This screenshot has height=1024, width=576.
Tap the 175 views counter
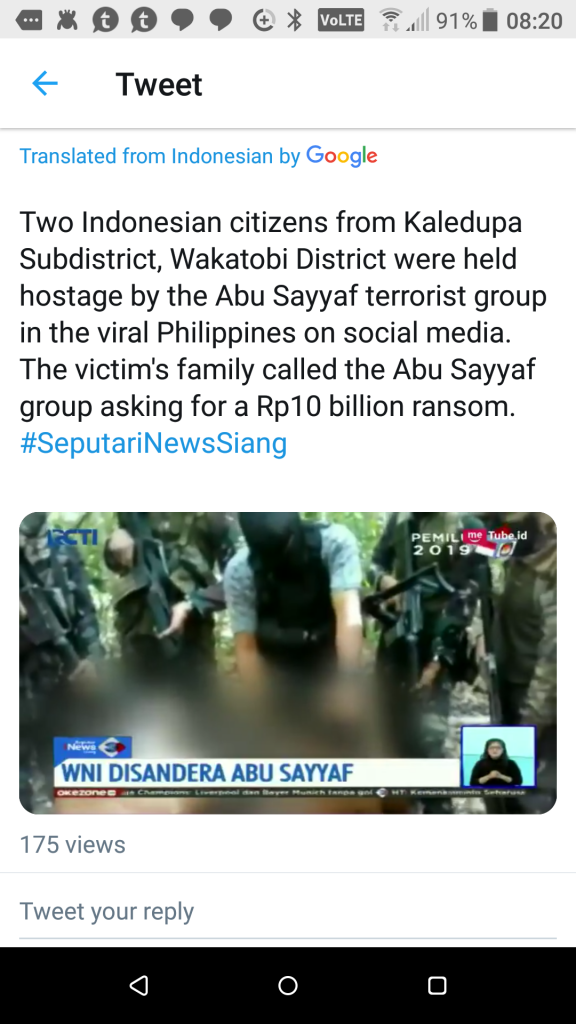(72, 844)
